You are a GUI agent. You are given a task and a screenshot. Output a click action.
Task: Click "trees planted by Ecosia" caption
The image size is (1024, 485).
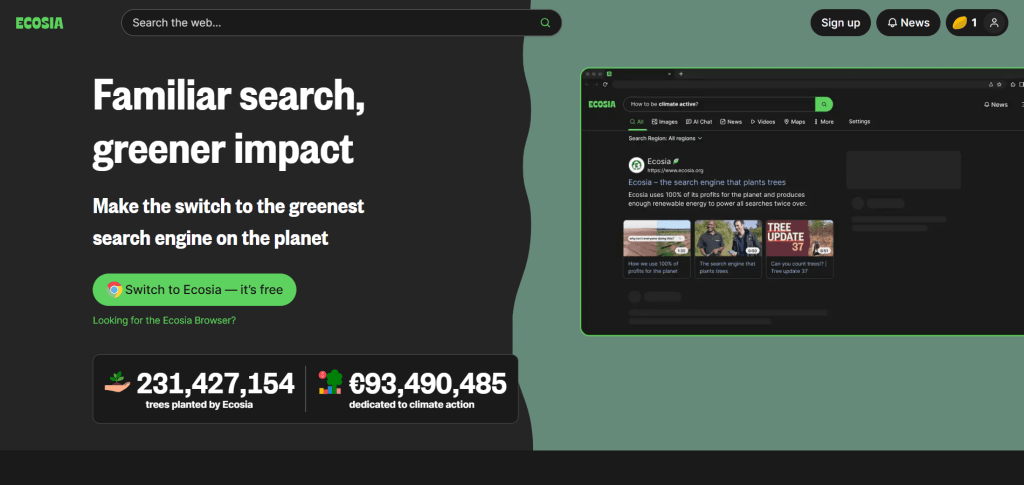(x=199, y=405)
